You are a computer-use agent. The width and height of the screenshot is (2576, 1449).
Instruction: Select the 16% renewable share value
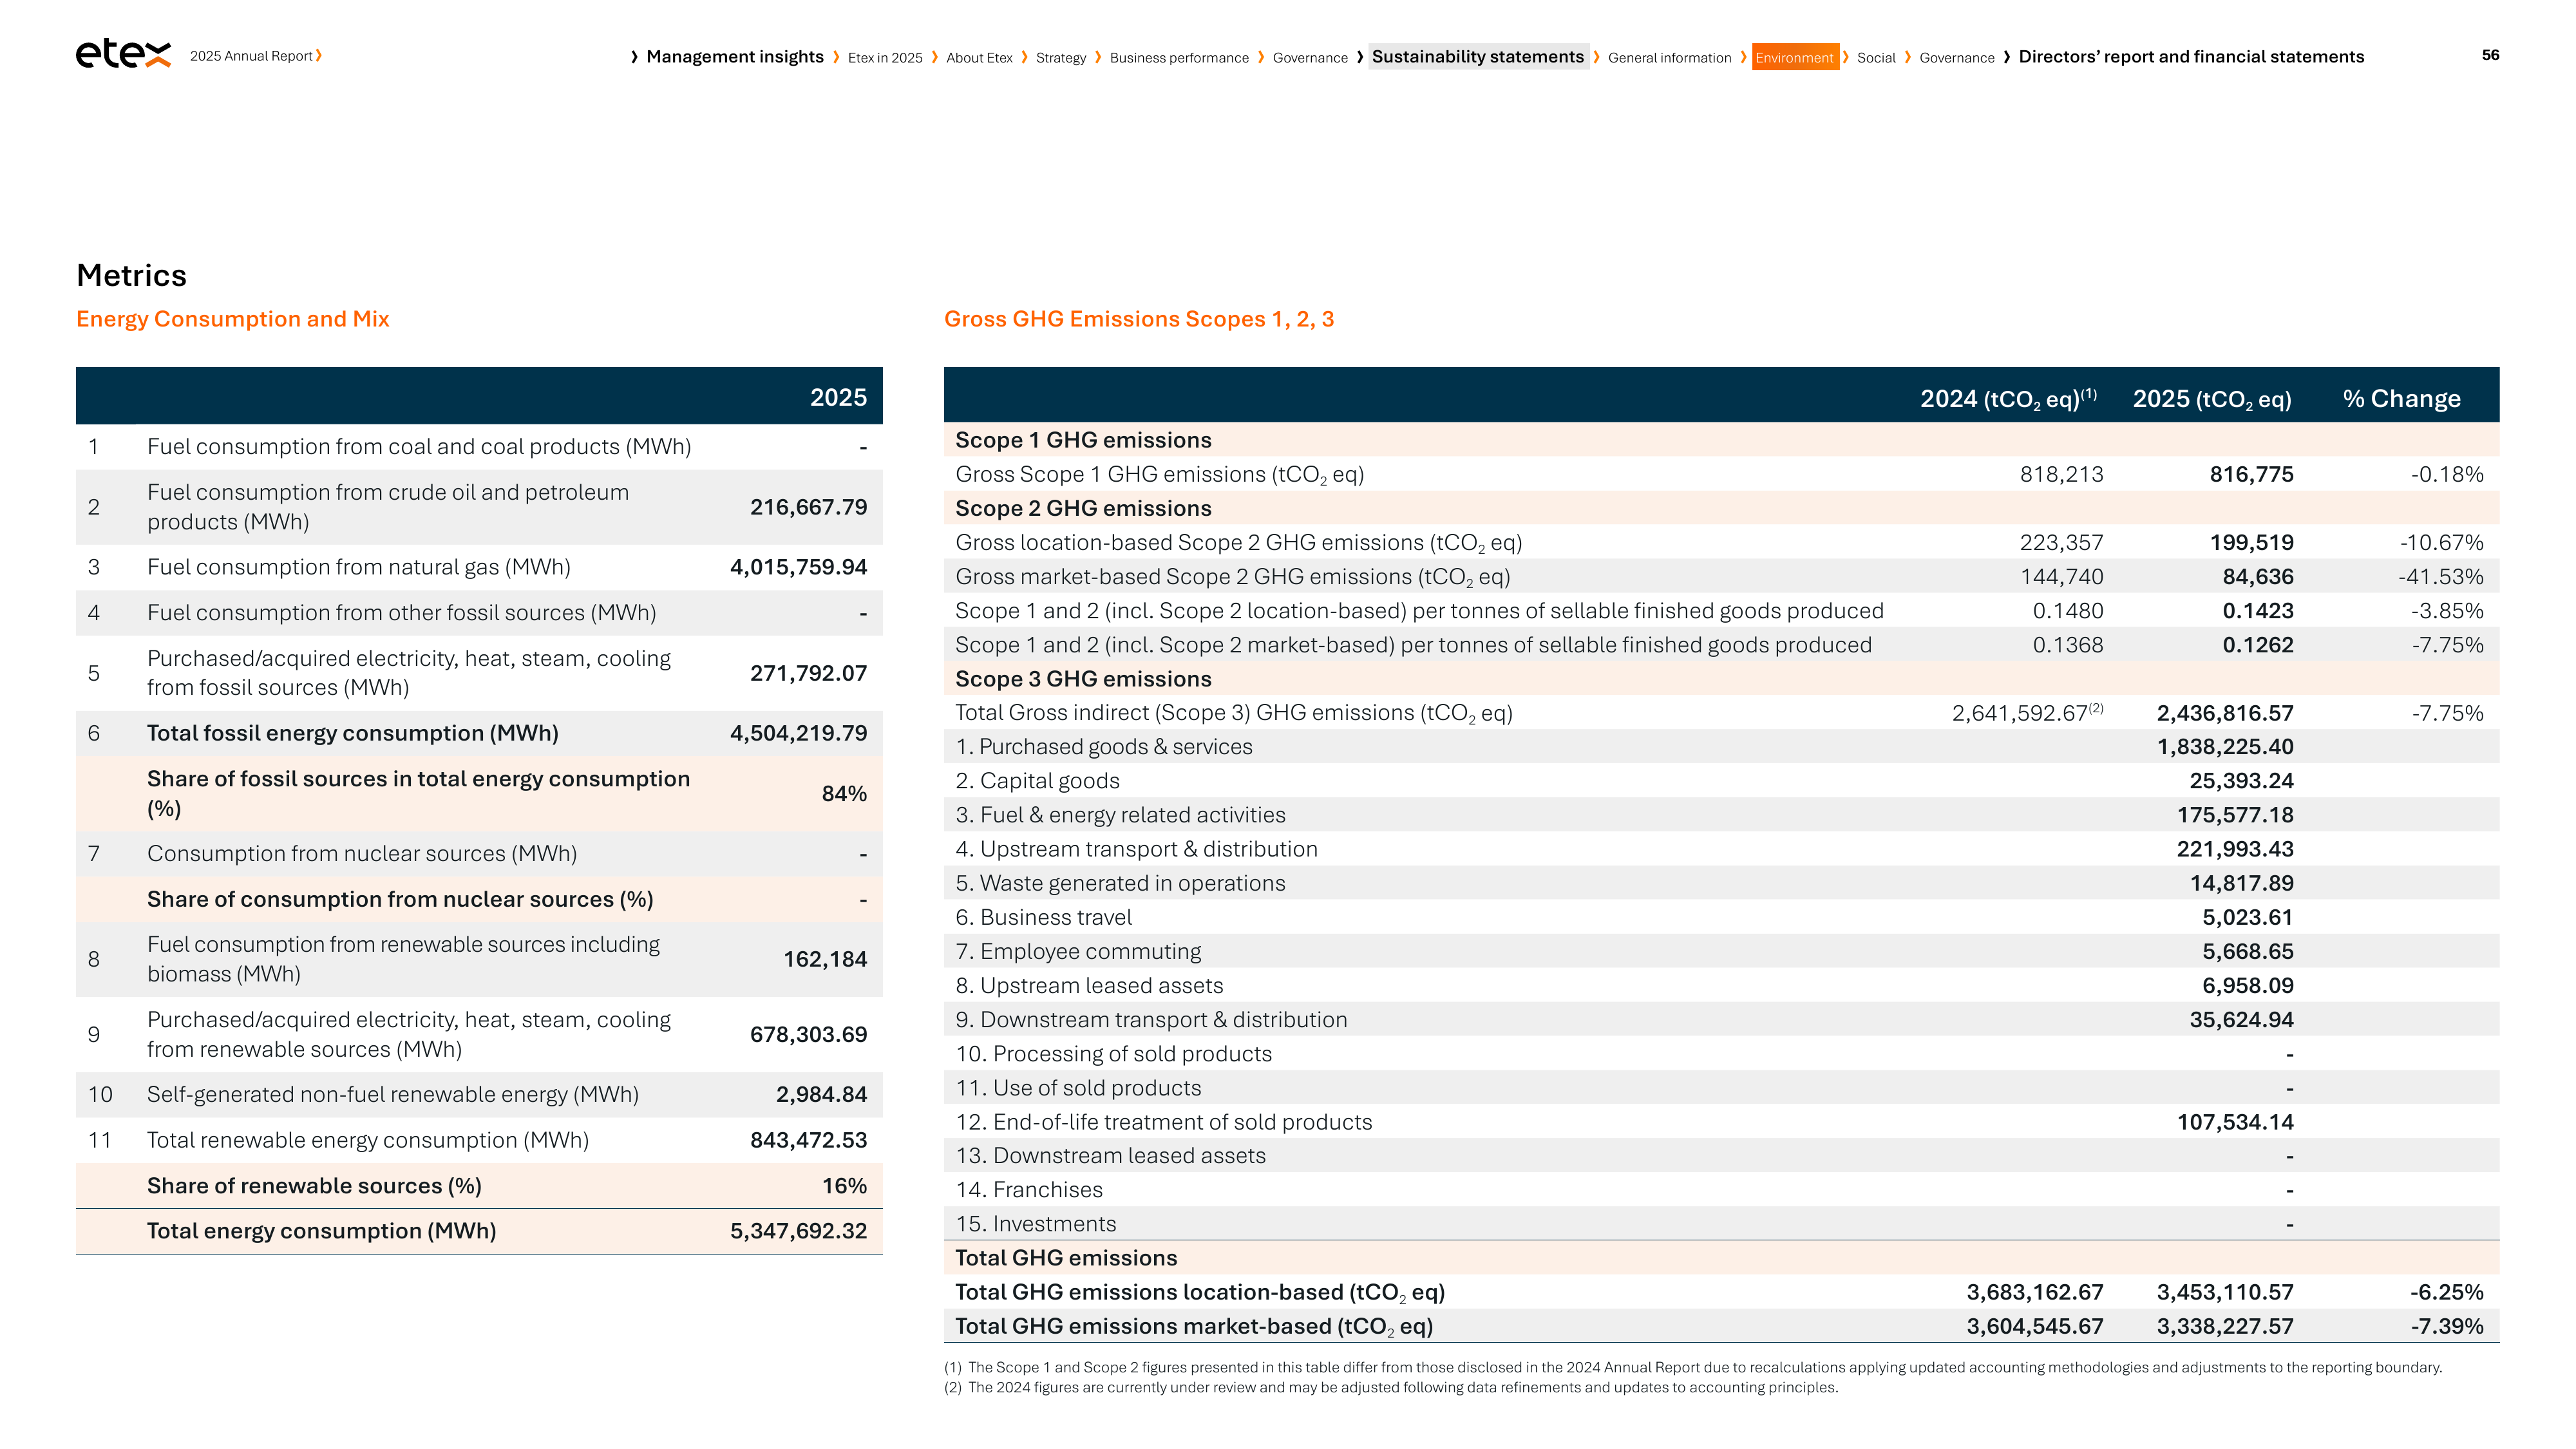coord(844,1186)
